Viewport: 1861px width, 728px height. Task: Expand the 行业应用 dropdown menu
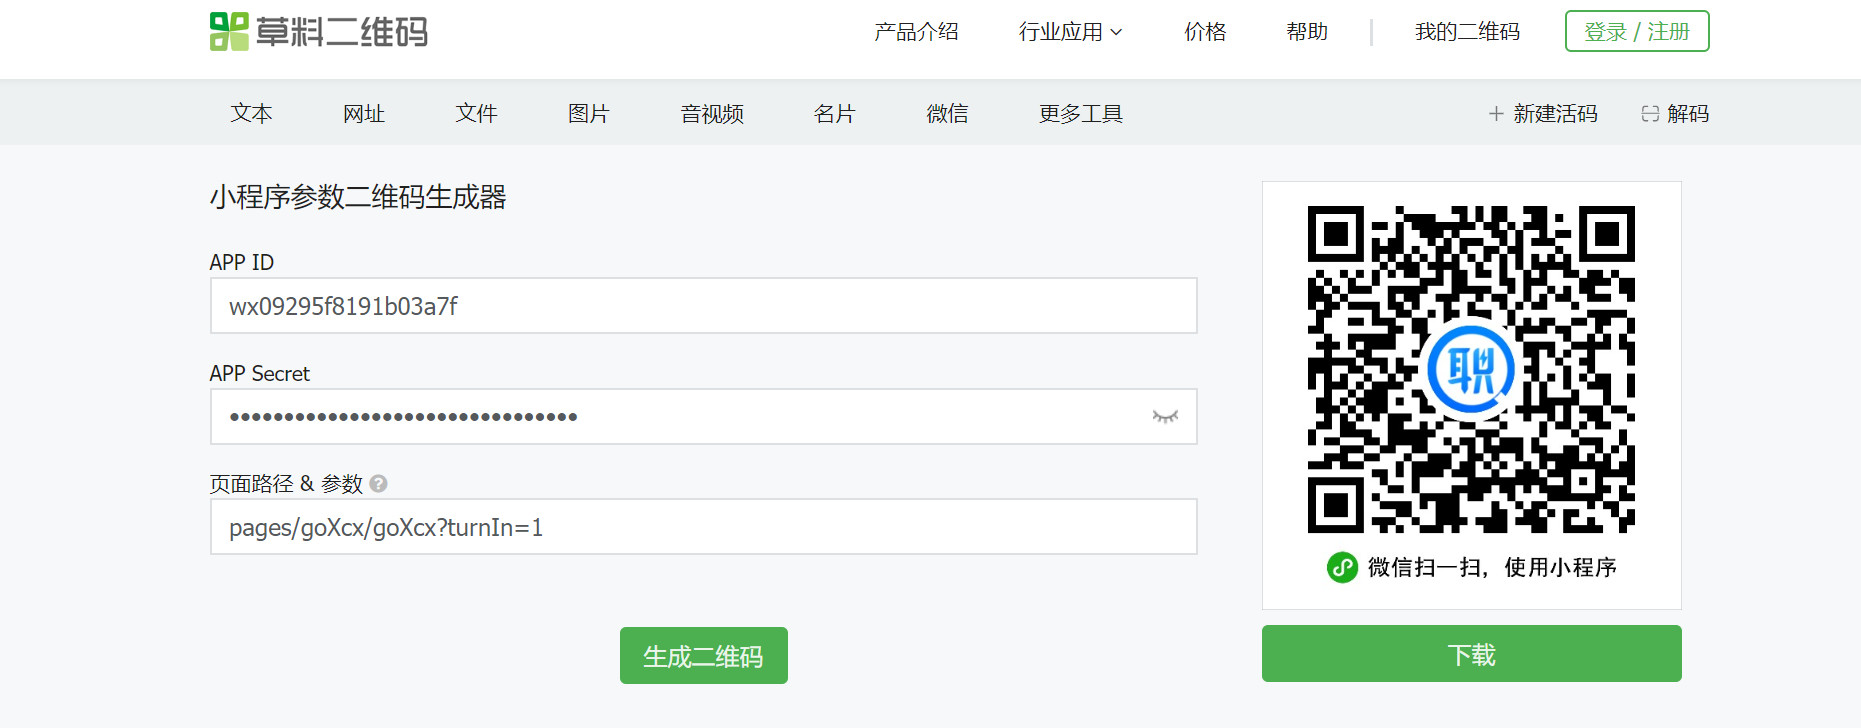[x=1071, y=32]
